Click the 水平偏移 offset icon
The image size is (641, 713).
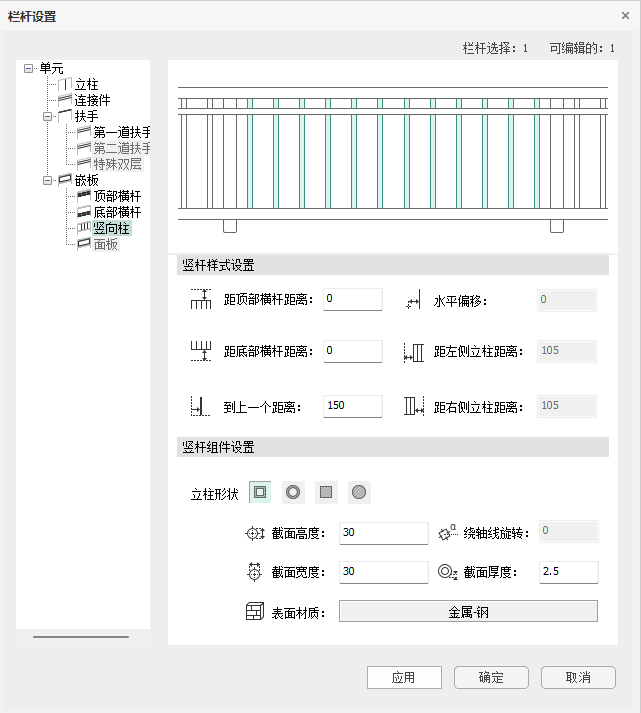pyautogui.click(x=414, y=300)
